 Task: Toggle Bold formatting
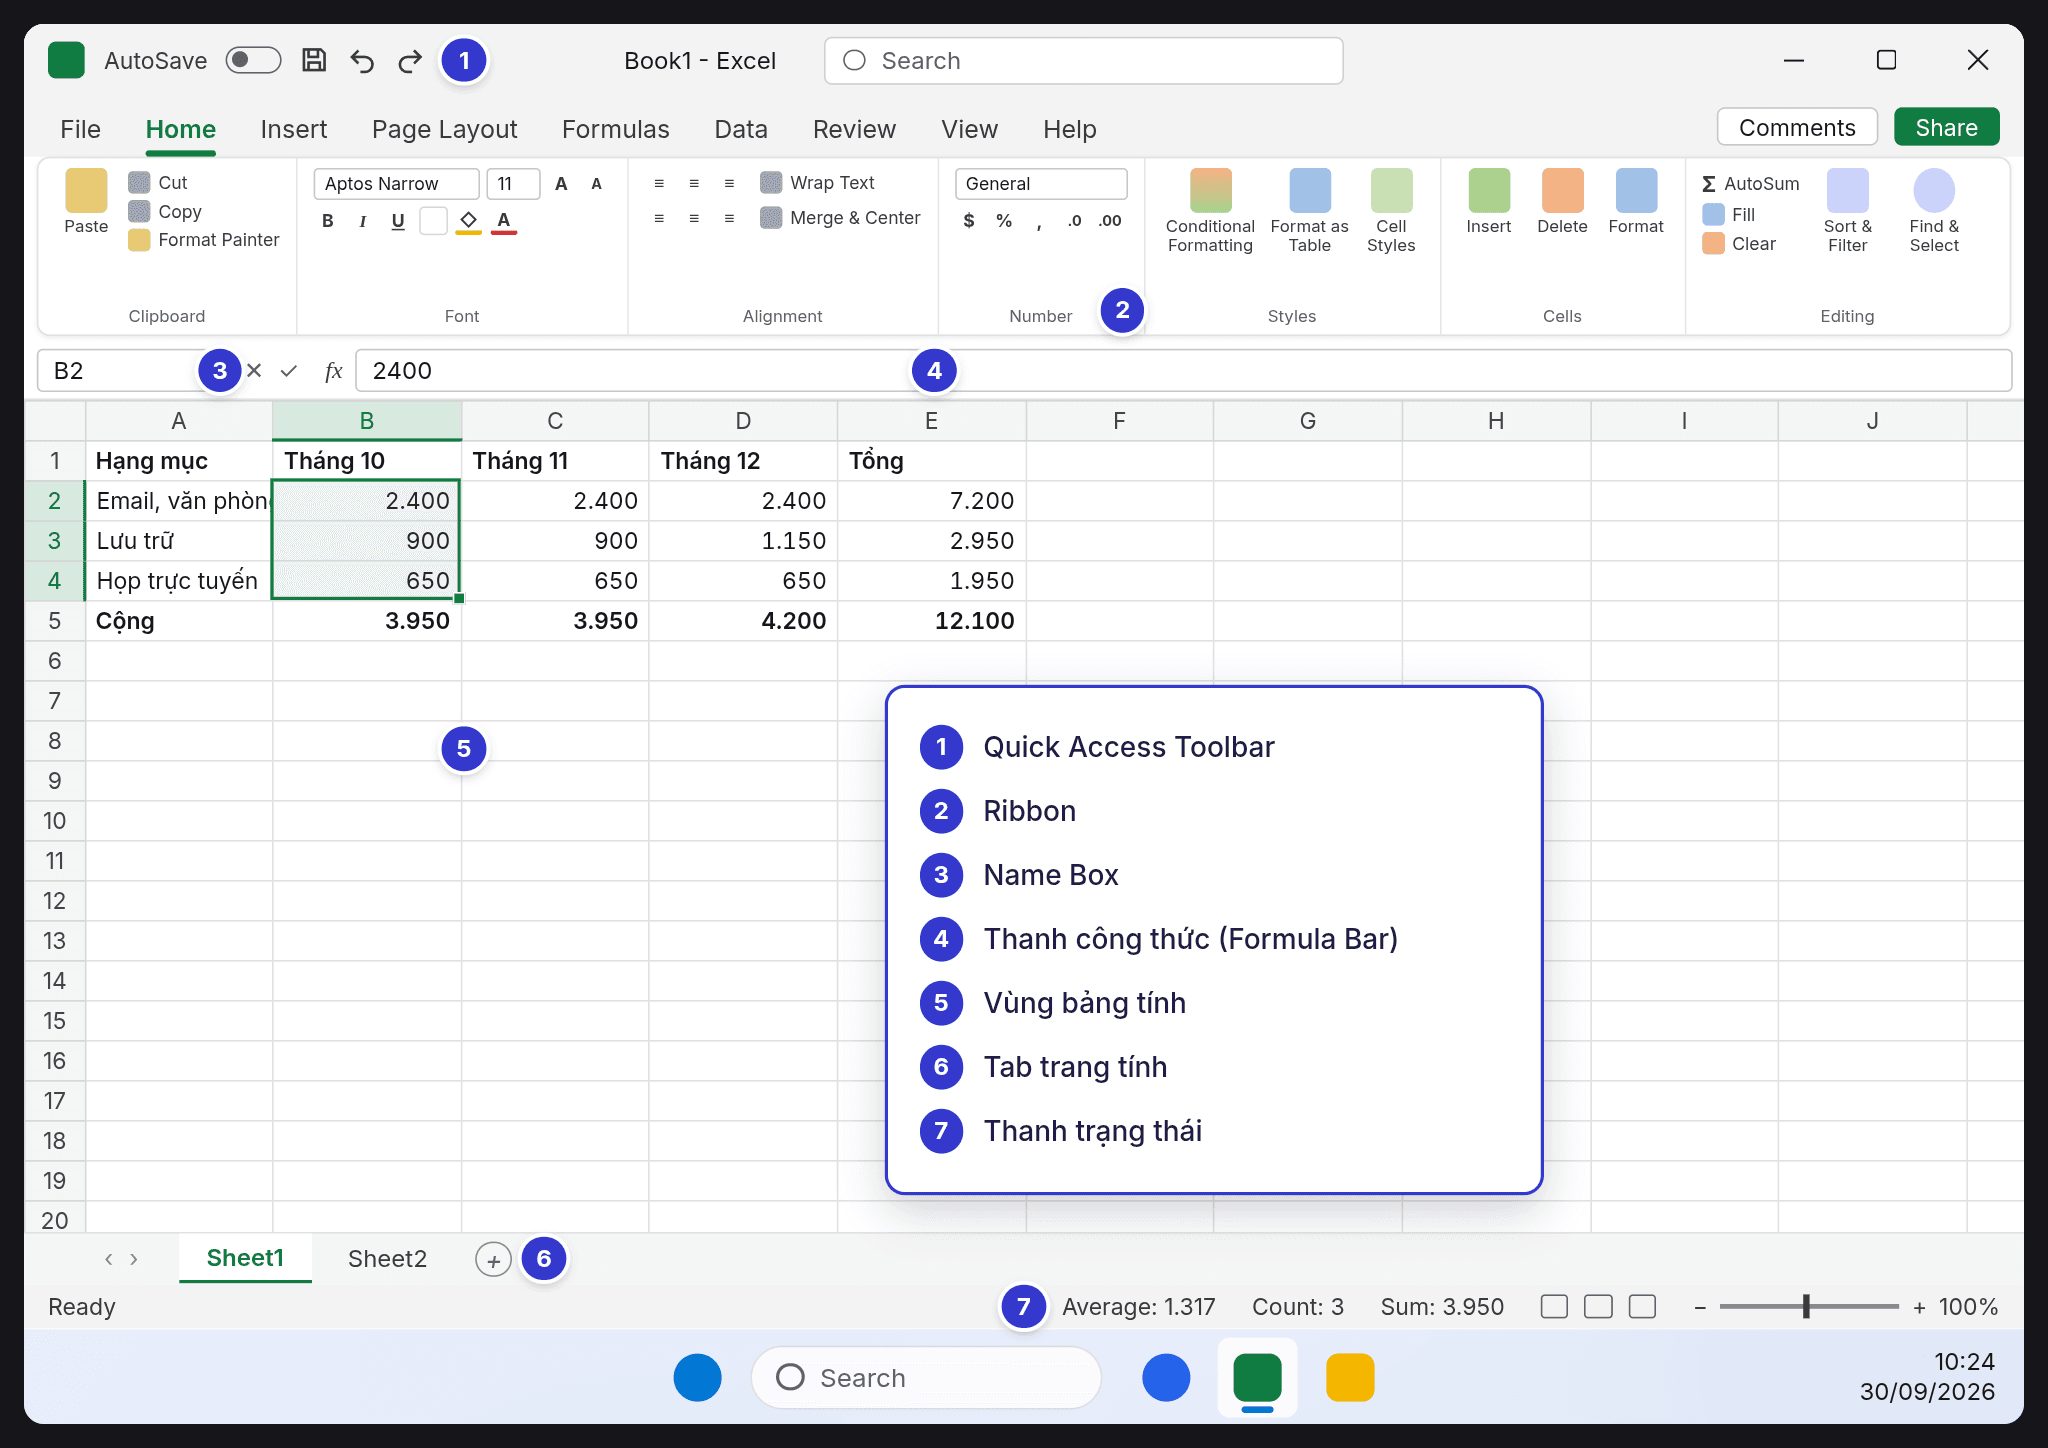click(327, 221)
